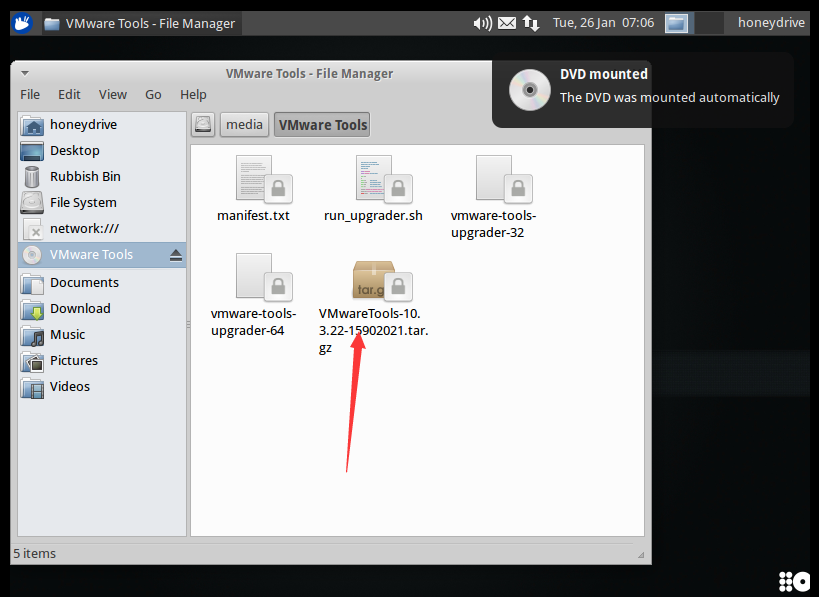Open the Rubbish Bin icon

click(32, 177)
